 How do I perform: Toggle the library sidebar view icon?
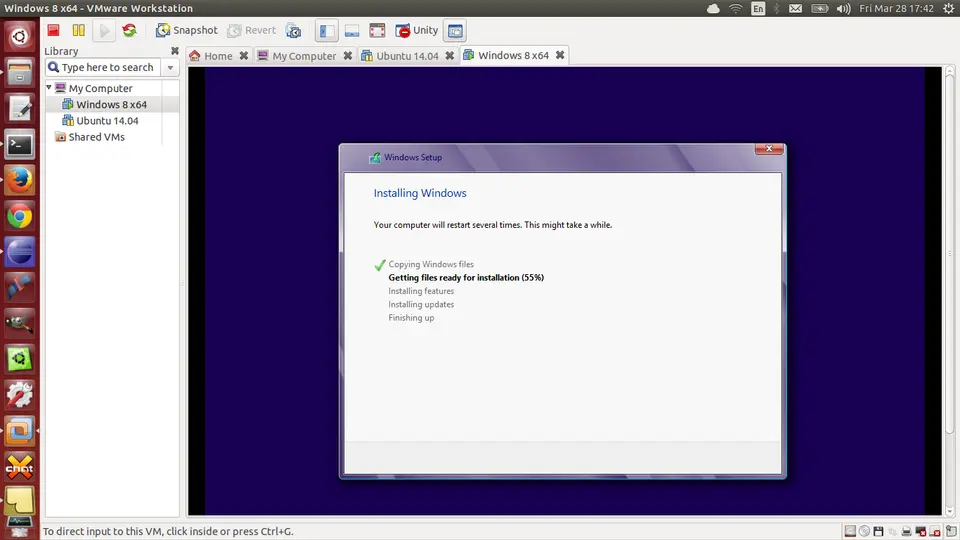click(x=326, y=31)
